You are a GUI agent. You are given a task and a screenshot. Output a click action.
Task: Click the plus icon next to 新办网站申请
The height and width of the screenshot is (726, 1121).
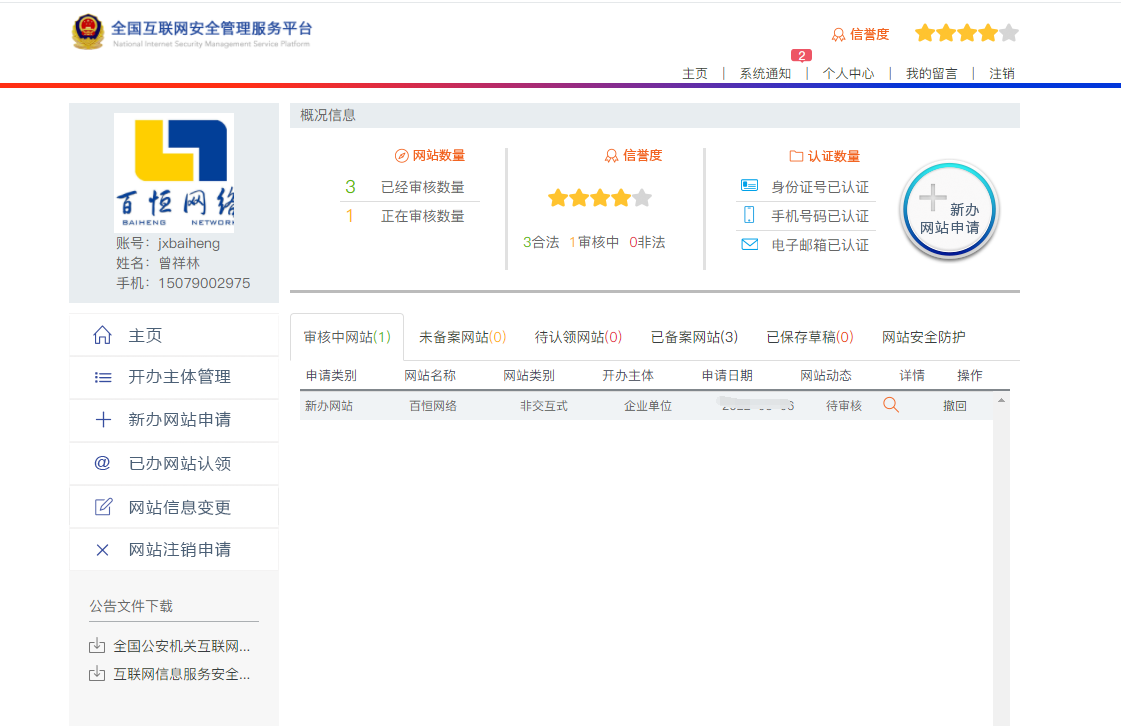tap(101, 420)
